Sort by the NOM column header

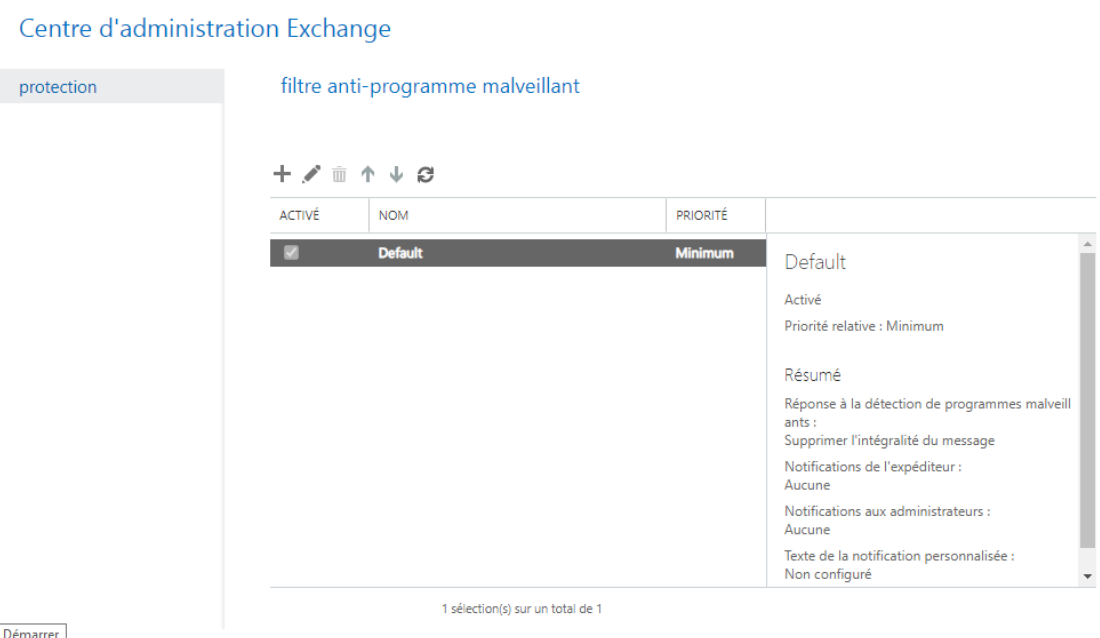coord(518,215)
